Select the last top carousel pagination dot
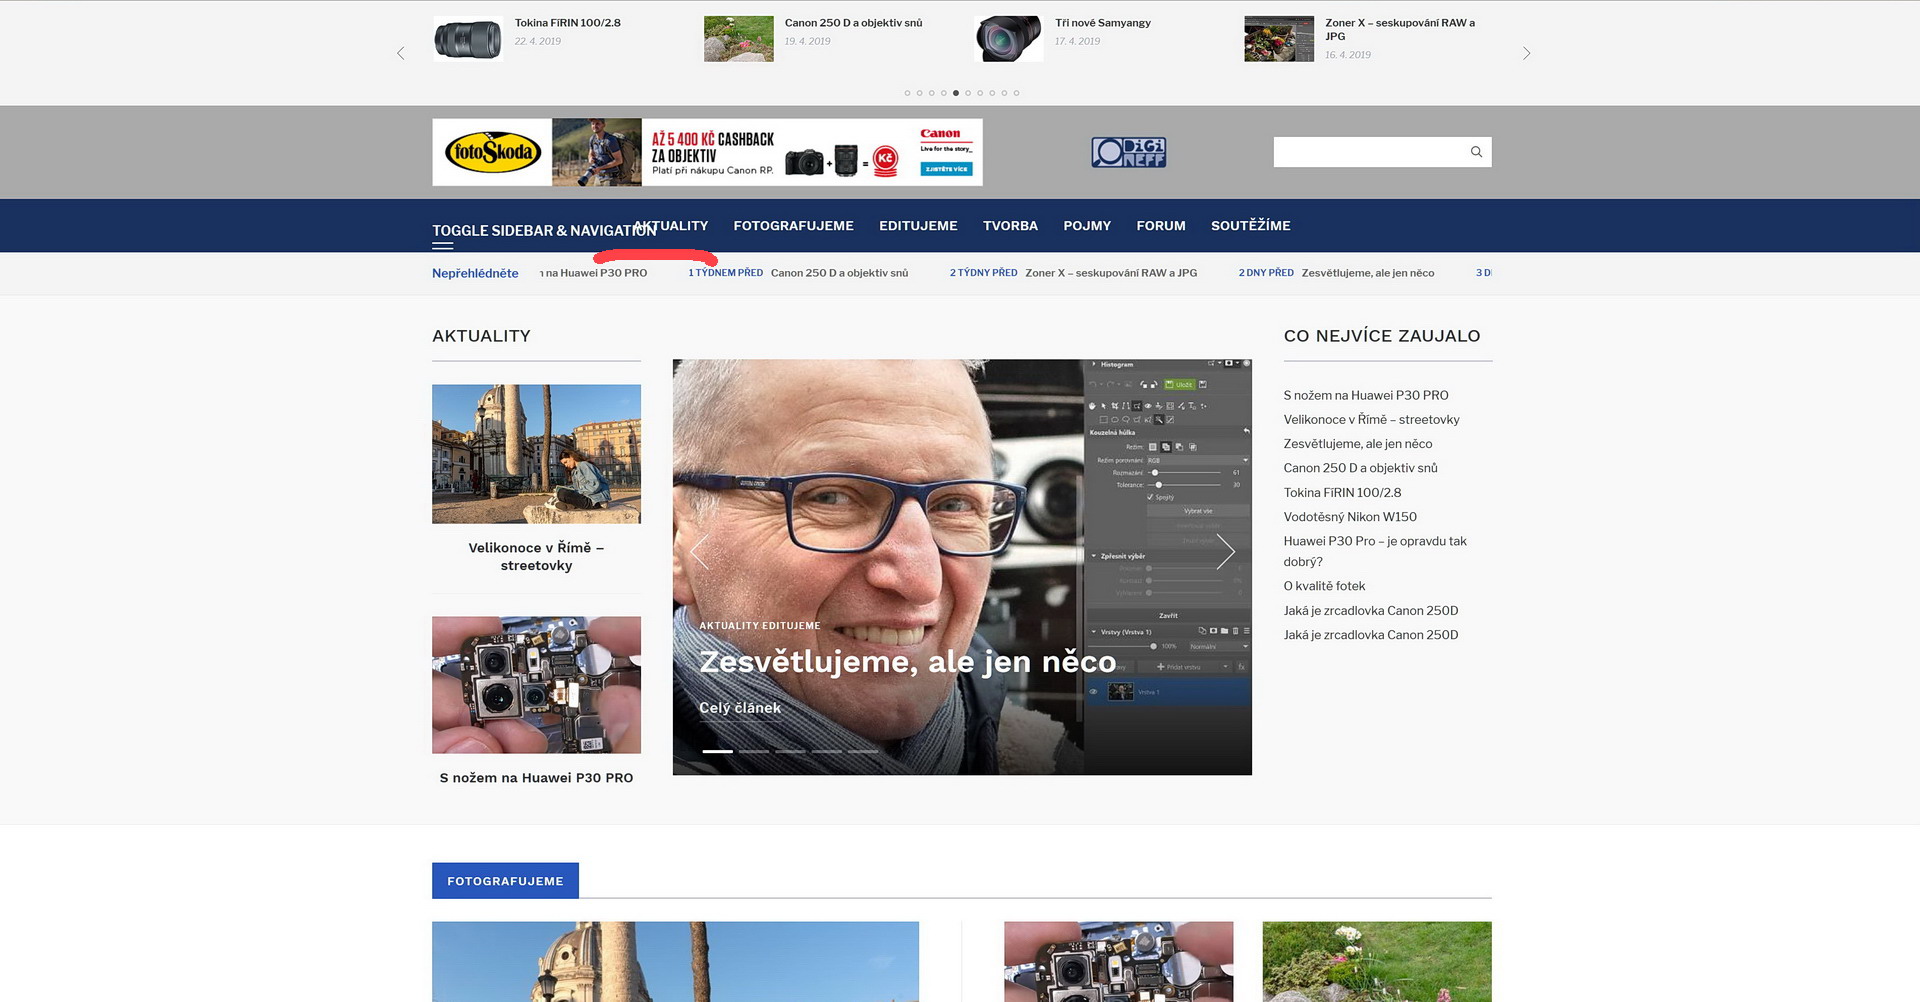Viewport: 1920px width, 1002px height. click(1016, 93)
